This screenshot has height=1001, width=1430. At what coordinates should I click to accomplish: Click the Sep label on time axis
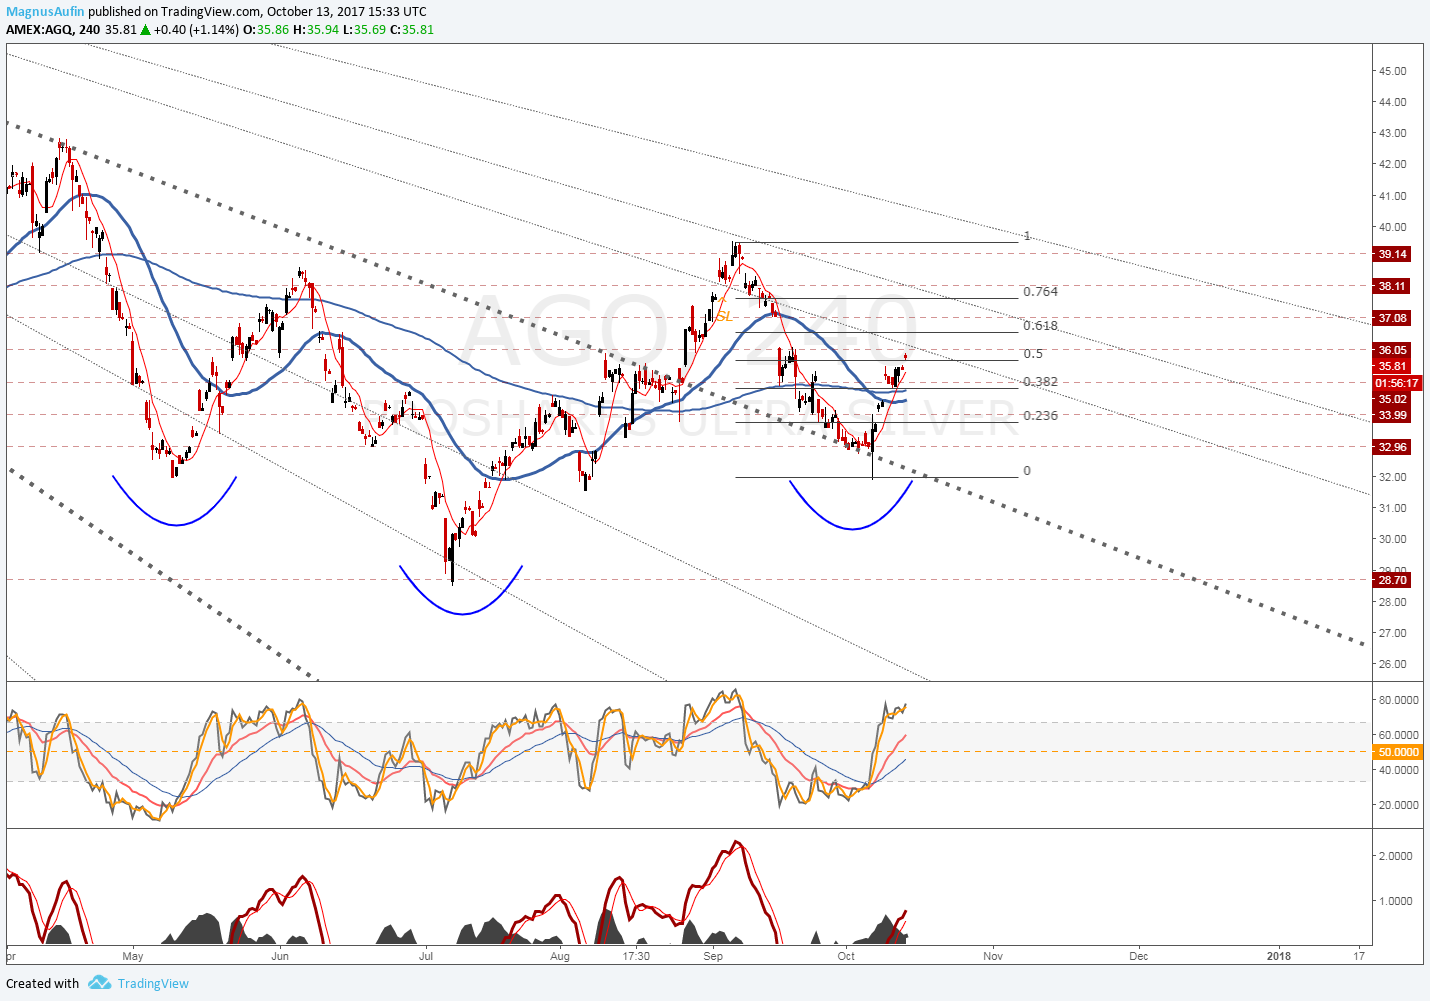tap(713, 956)
